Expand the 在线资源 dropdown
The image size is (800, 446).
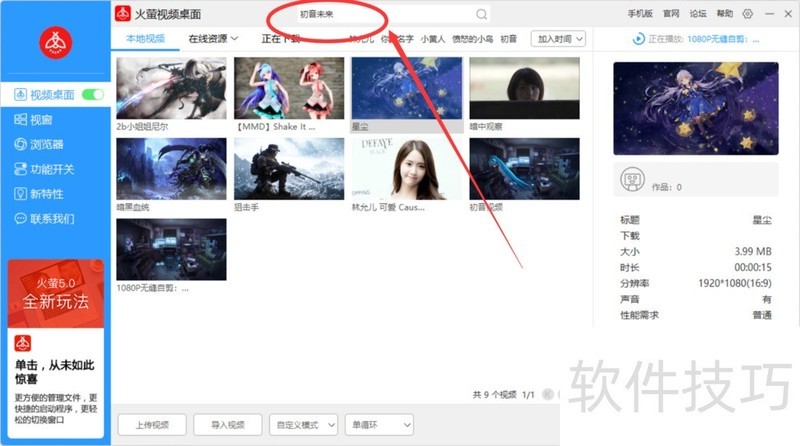213,38
